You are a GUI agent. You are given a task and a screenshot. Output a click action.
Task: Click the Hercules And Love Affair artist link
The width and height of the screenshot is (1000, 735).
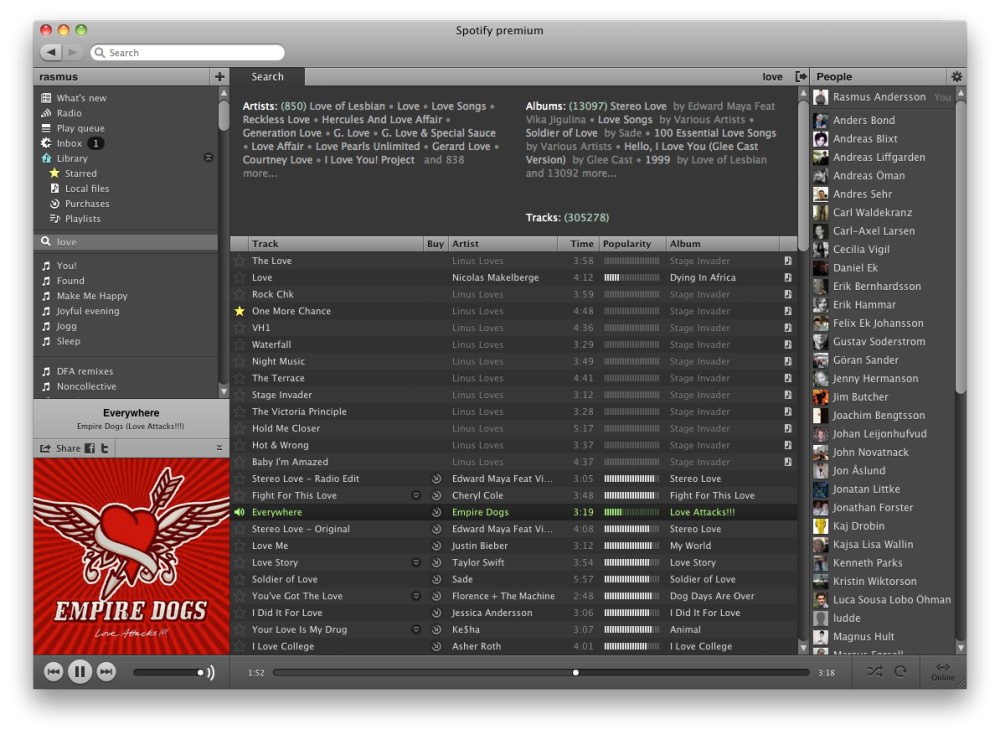382,120
